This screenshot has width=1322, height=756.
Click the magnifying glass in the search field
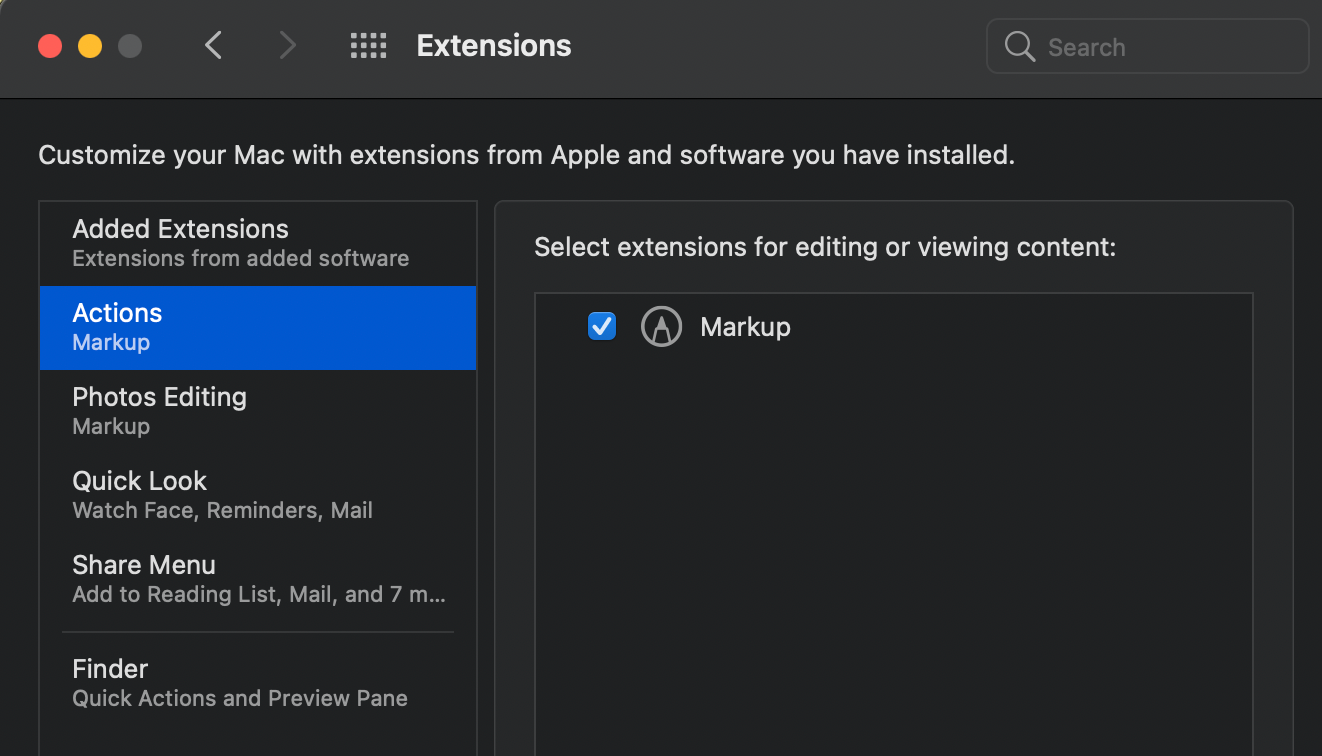(1019, 46)
